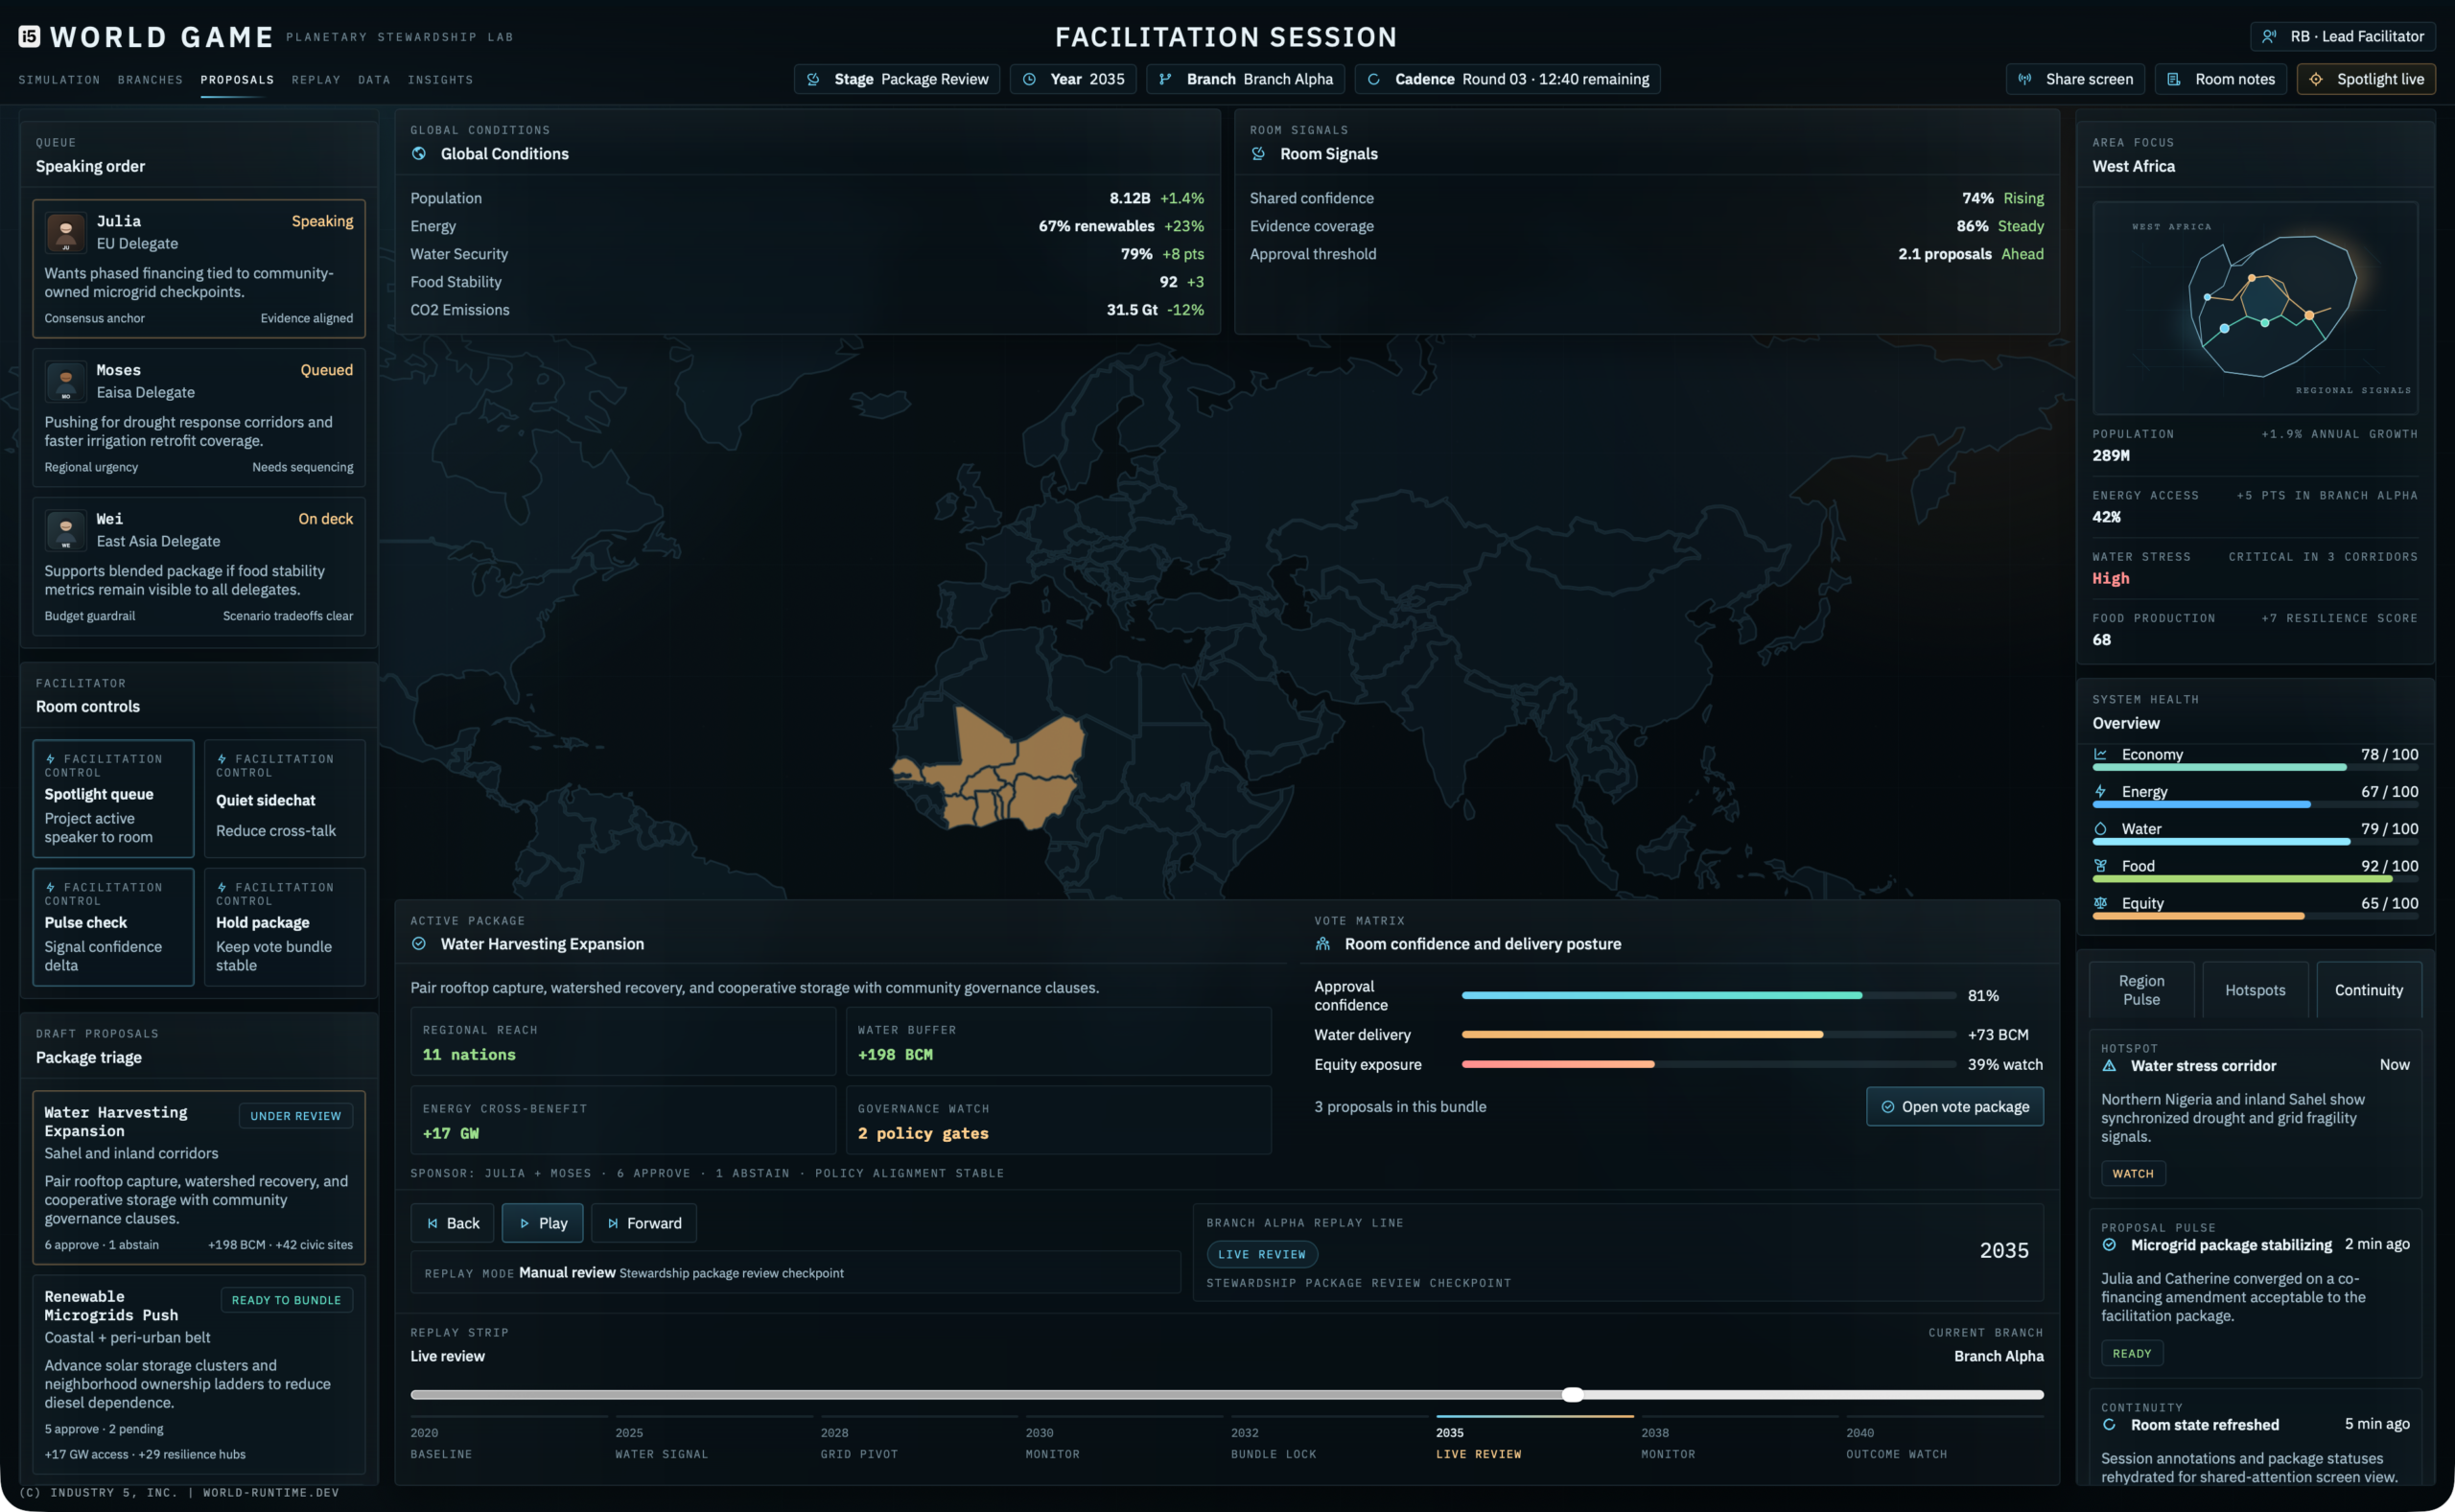Switch to the Replay nav tab
Screen dimensions: 2455x1512
tap(316, 80)
